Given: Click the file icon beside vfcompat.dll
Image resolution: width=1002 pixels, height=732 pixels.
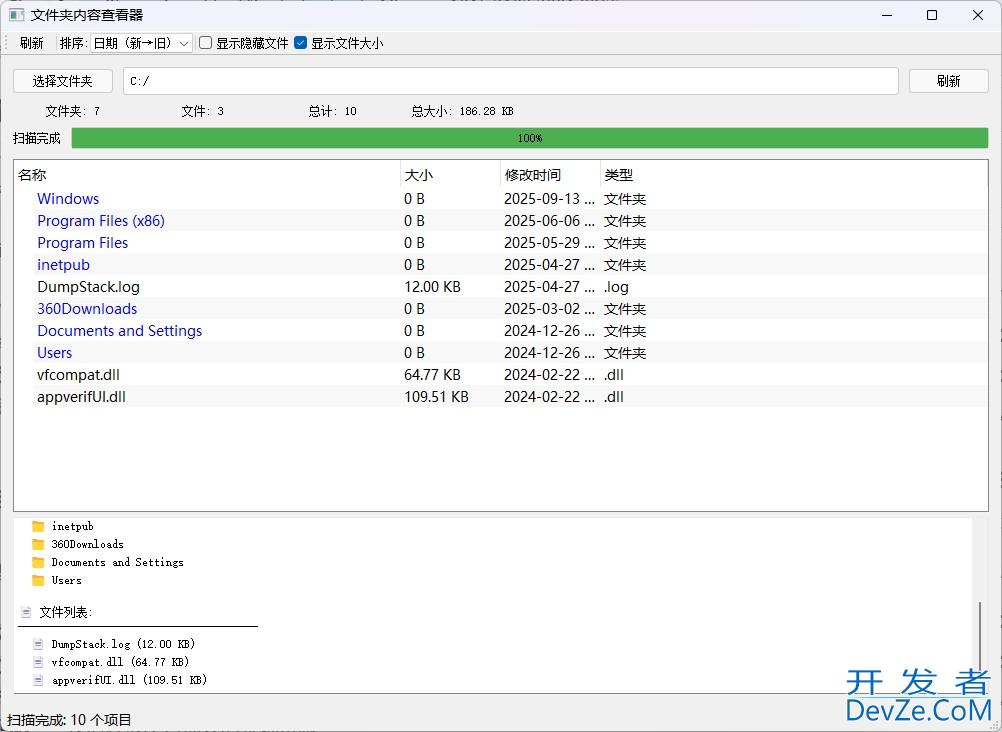Looking at the screenshot, I should click(x=38, y=662).
